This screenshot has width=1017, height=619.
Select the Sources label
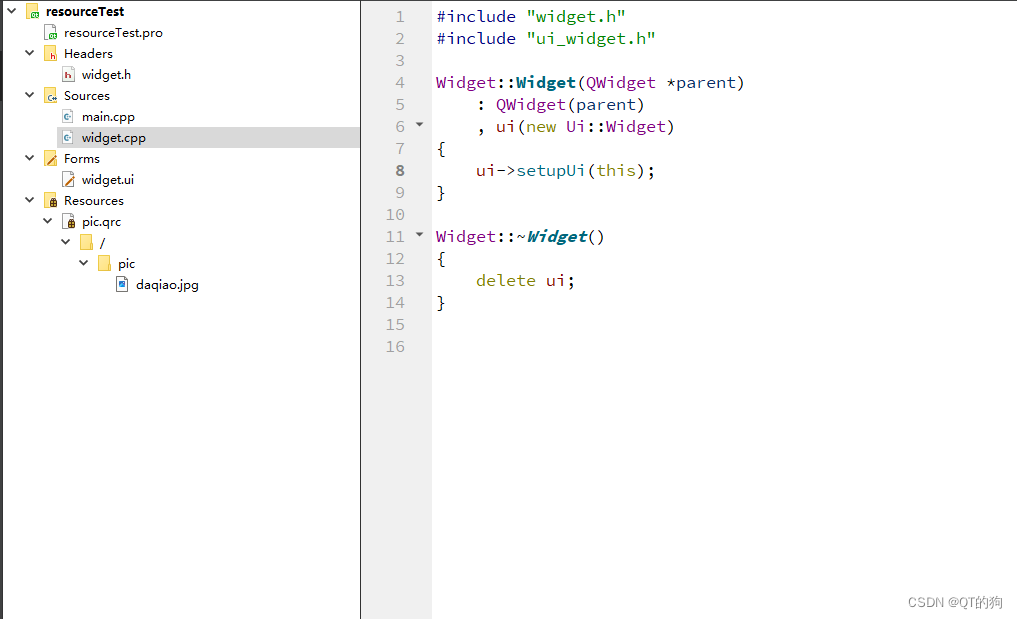pos(87,95)
